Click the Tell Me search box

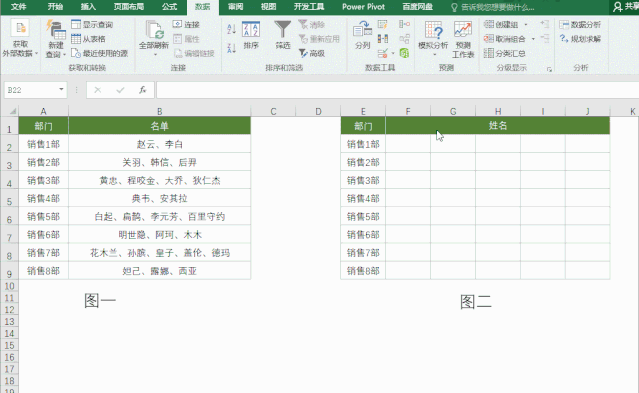pyautogui.click(x=492, y=7)
